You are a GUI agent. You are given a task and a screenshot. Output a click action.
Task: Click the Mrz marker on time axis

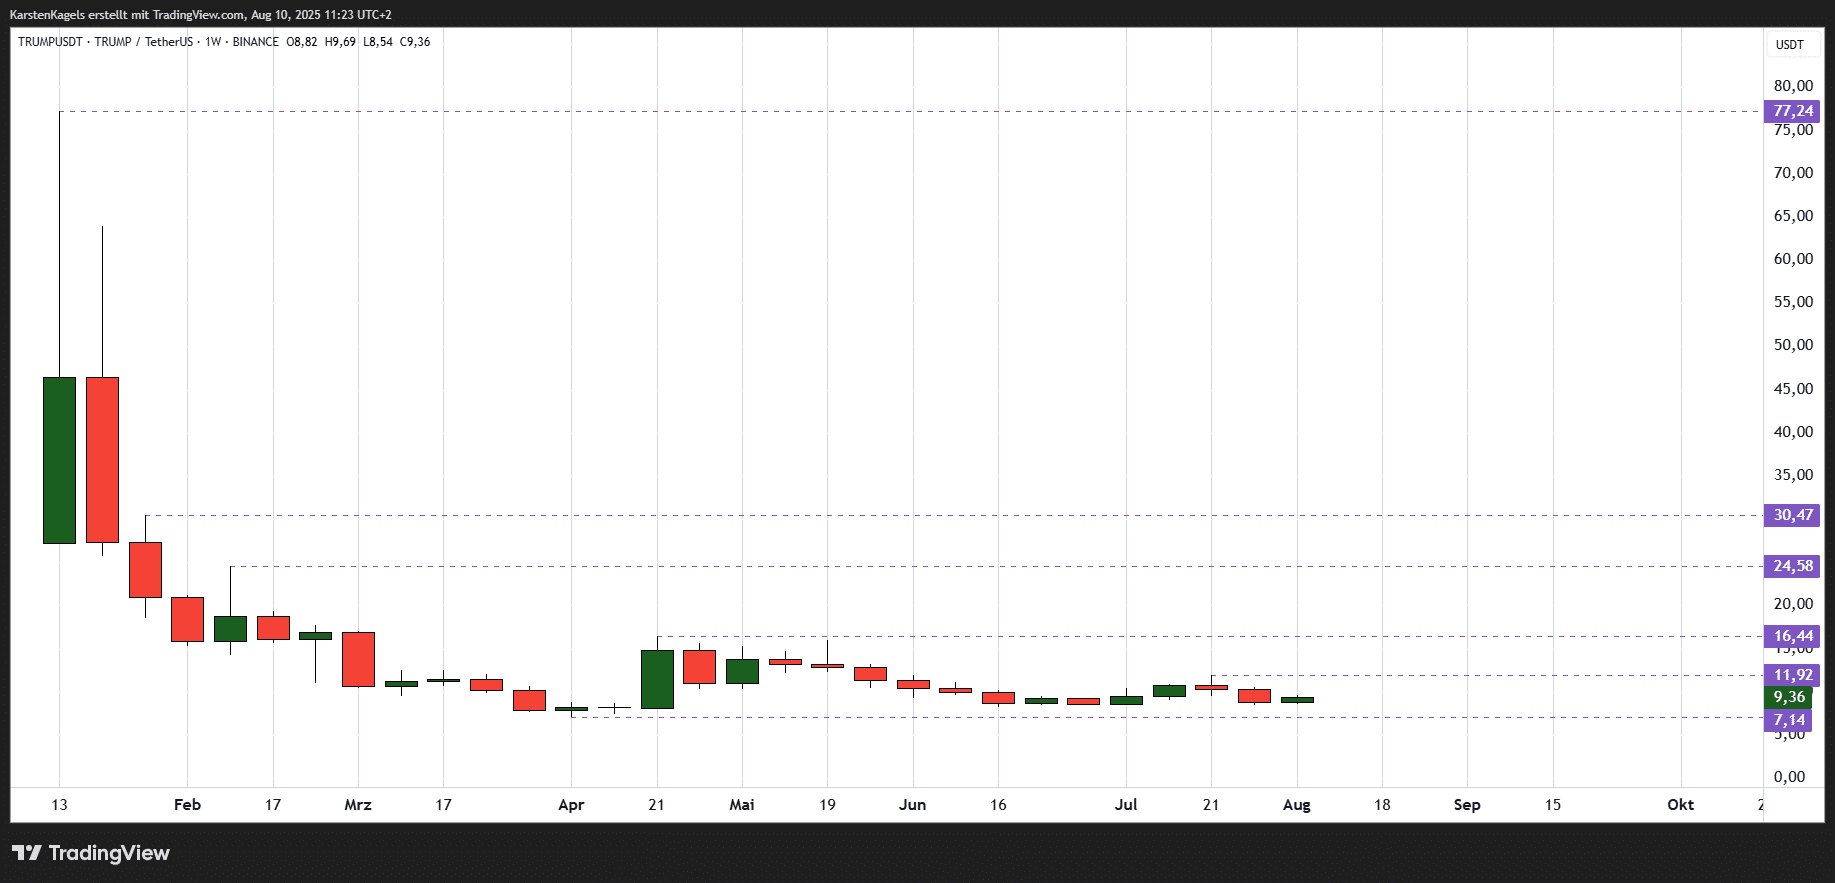[x=358, y=805]
